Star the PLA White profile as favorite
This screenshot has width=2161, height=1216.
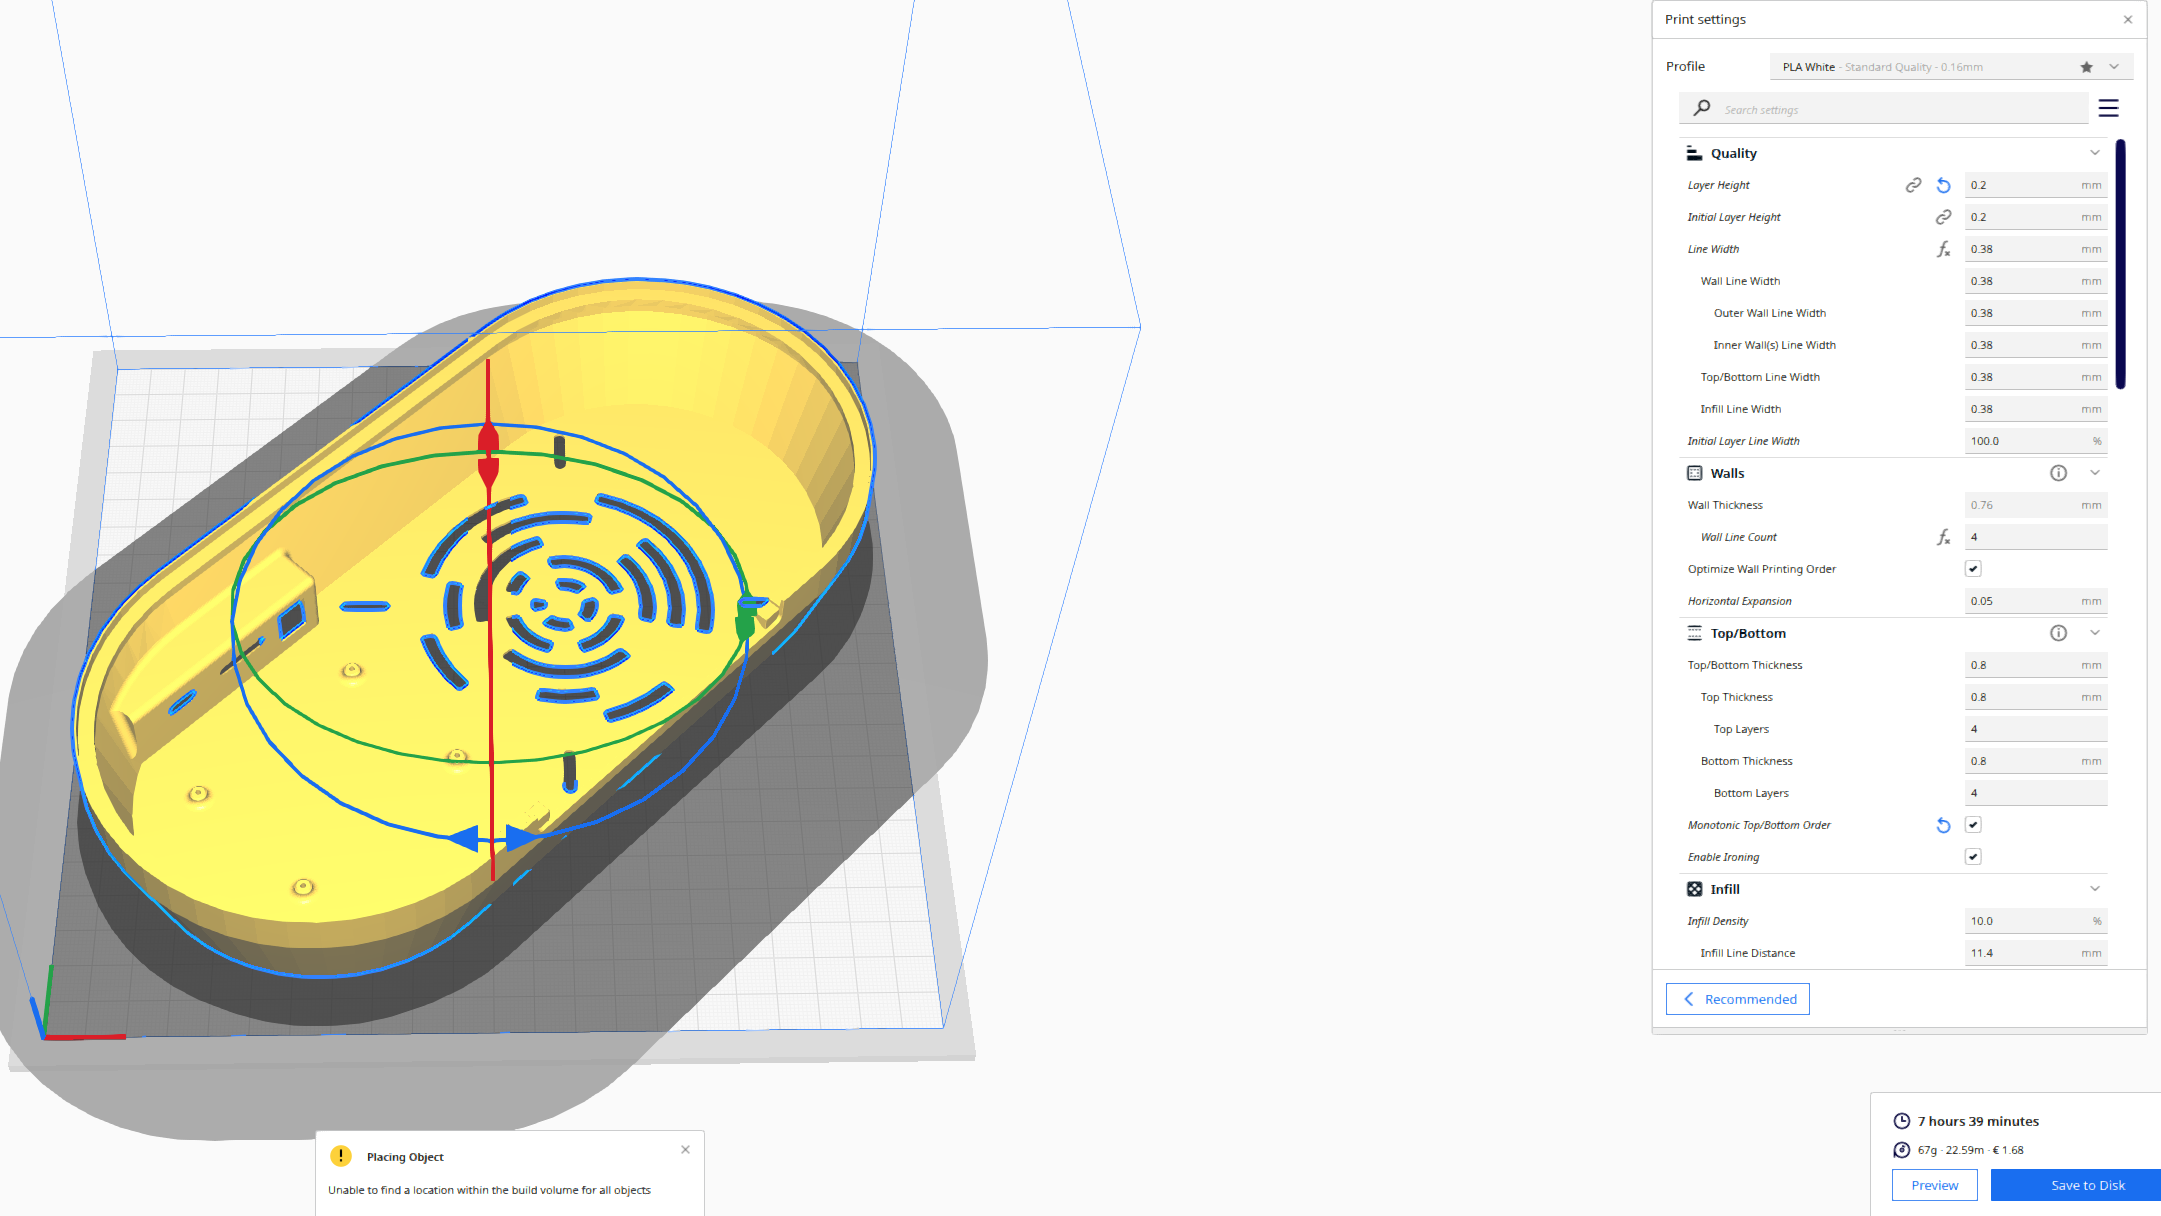(2086, 66)
